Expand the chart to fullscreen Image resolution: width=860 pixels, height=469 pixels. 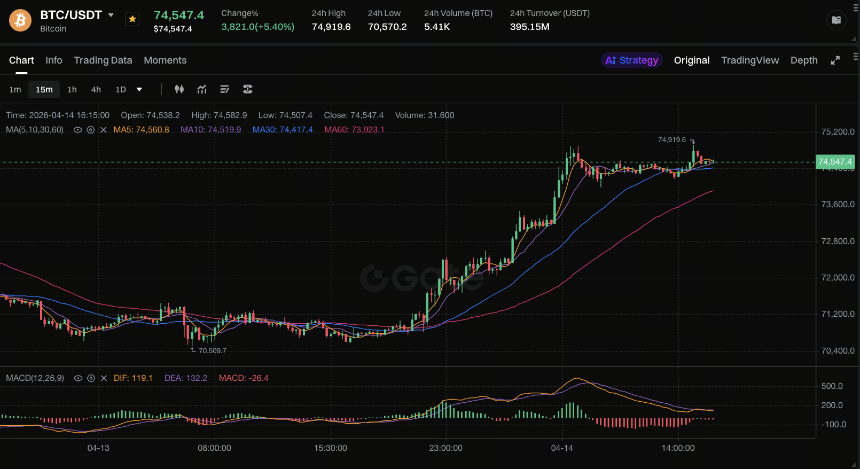point(835,60)
